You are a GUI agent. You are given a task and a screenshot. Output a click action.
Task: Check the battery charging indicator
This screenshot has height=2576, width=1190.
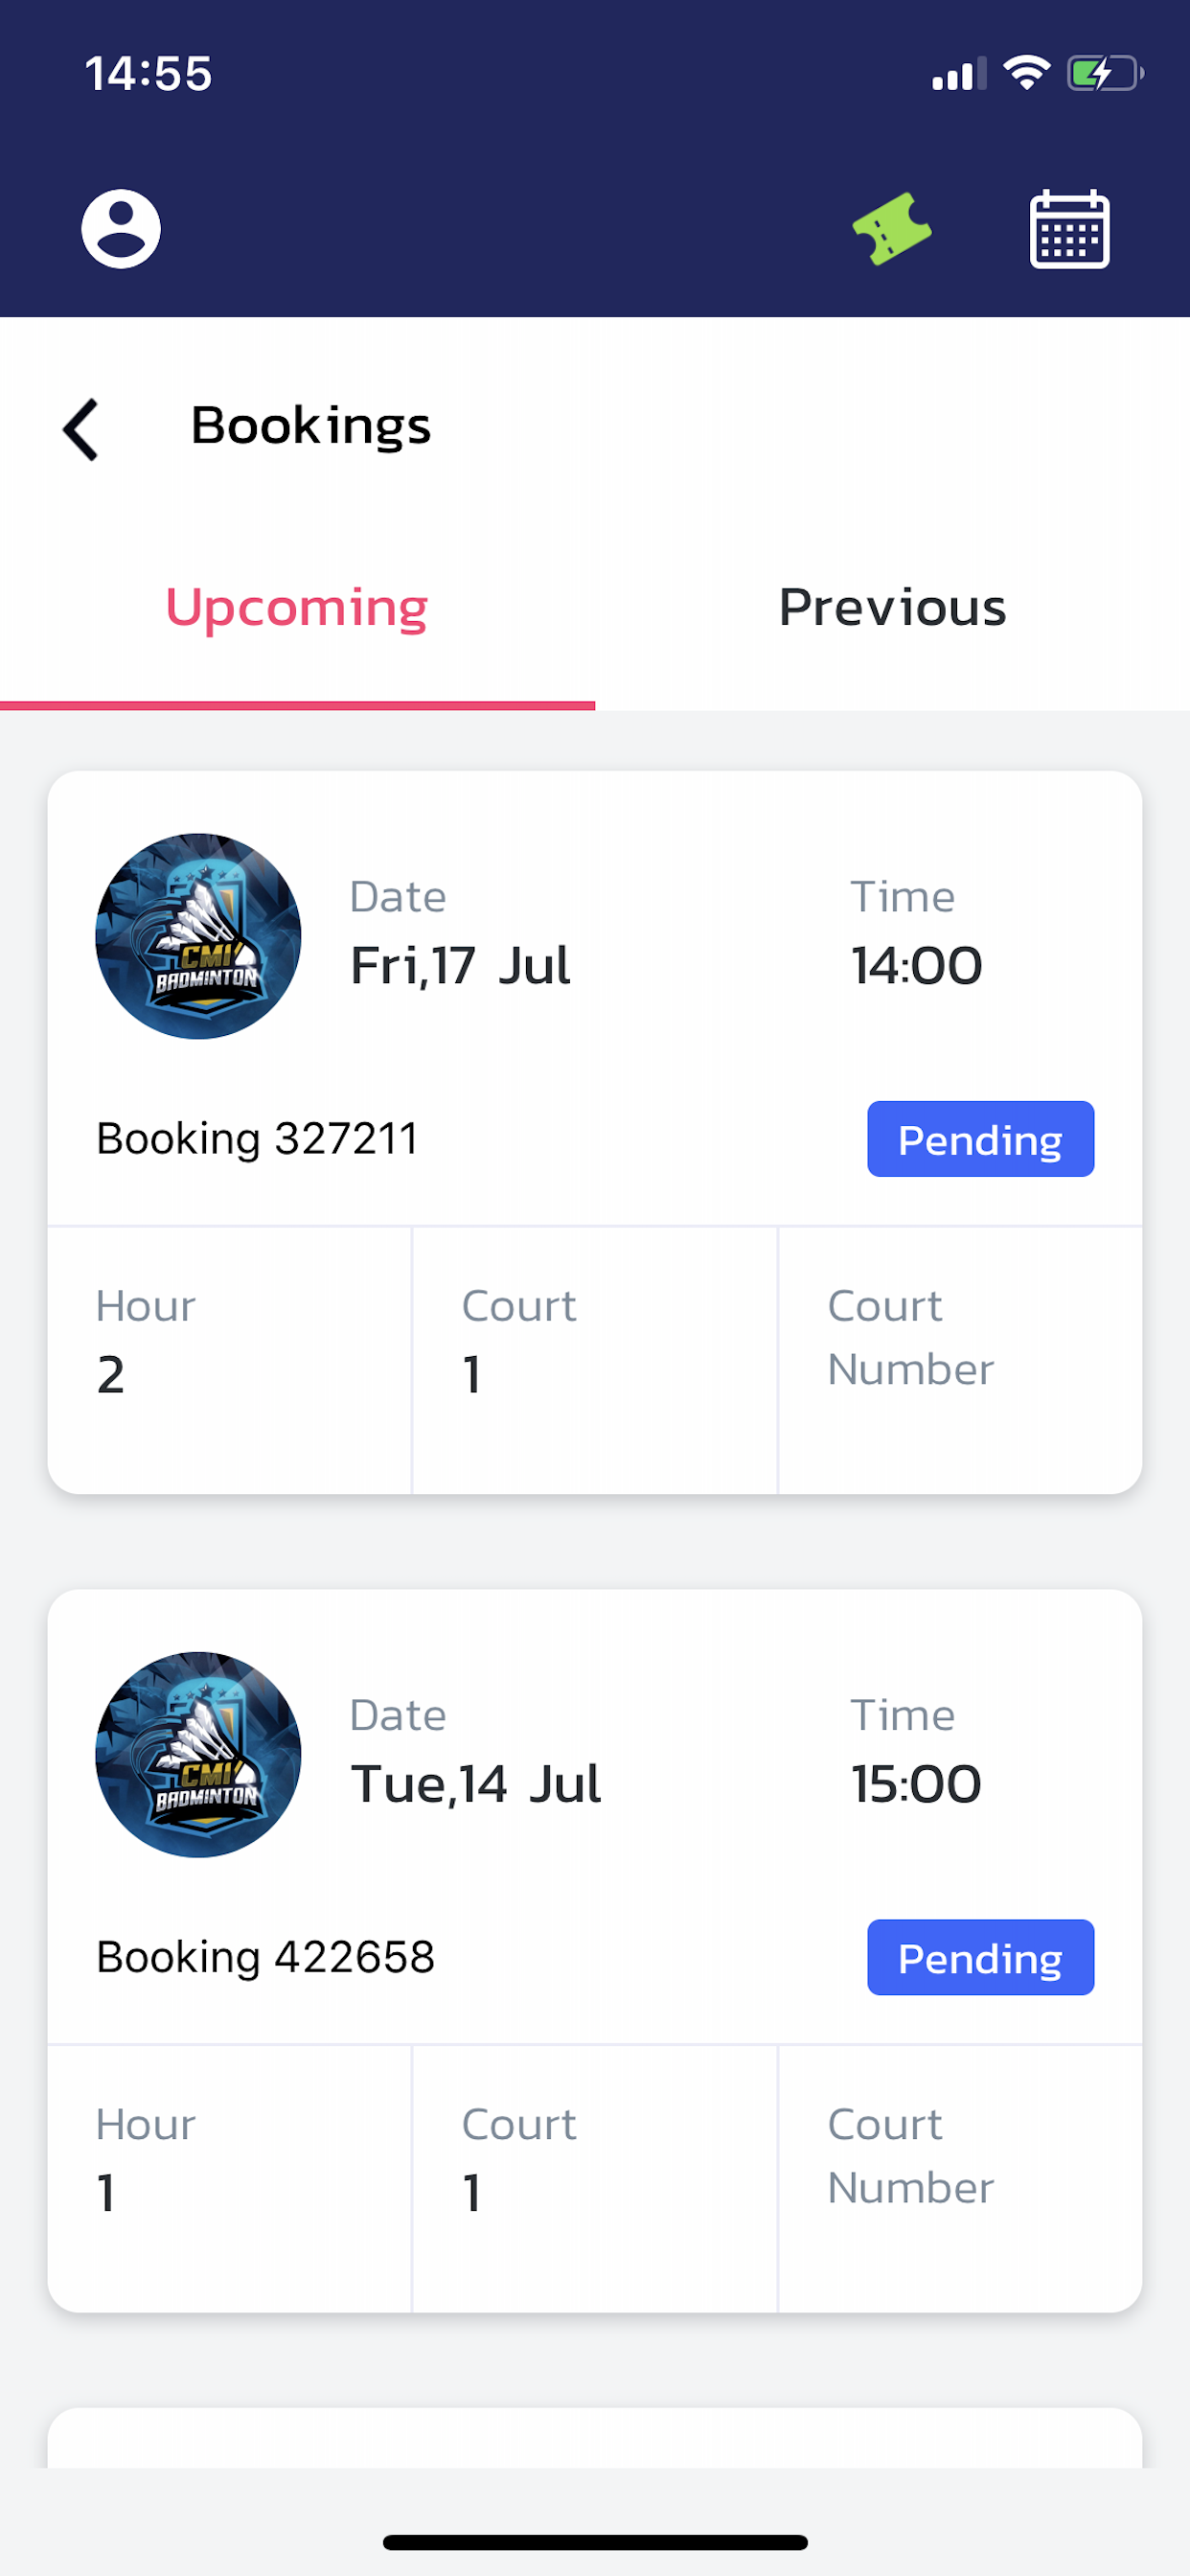[1104, 73]
